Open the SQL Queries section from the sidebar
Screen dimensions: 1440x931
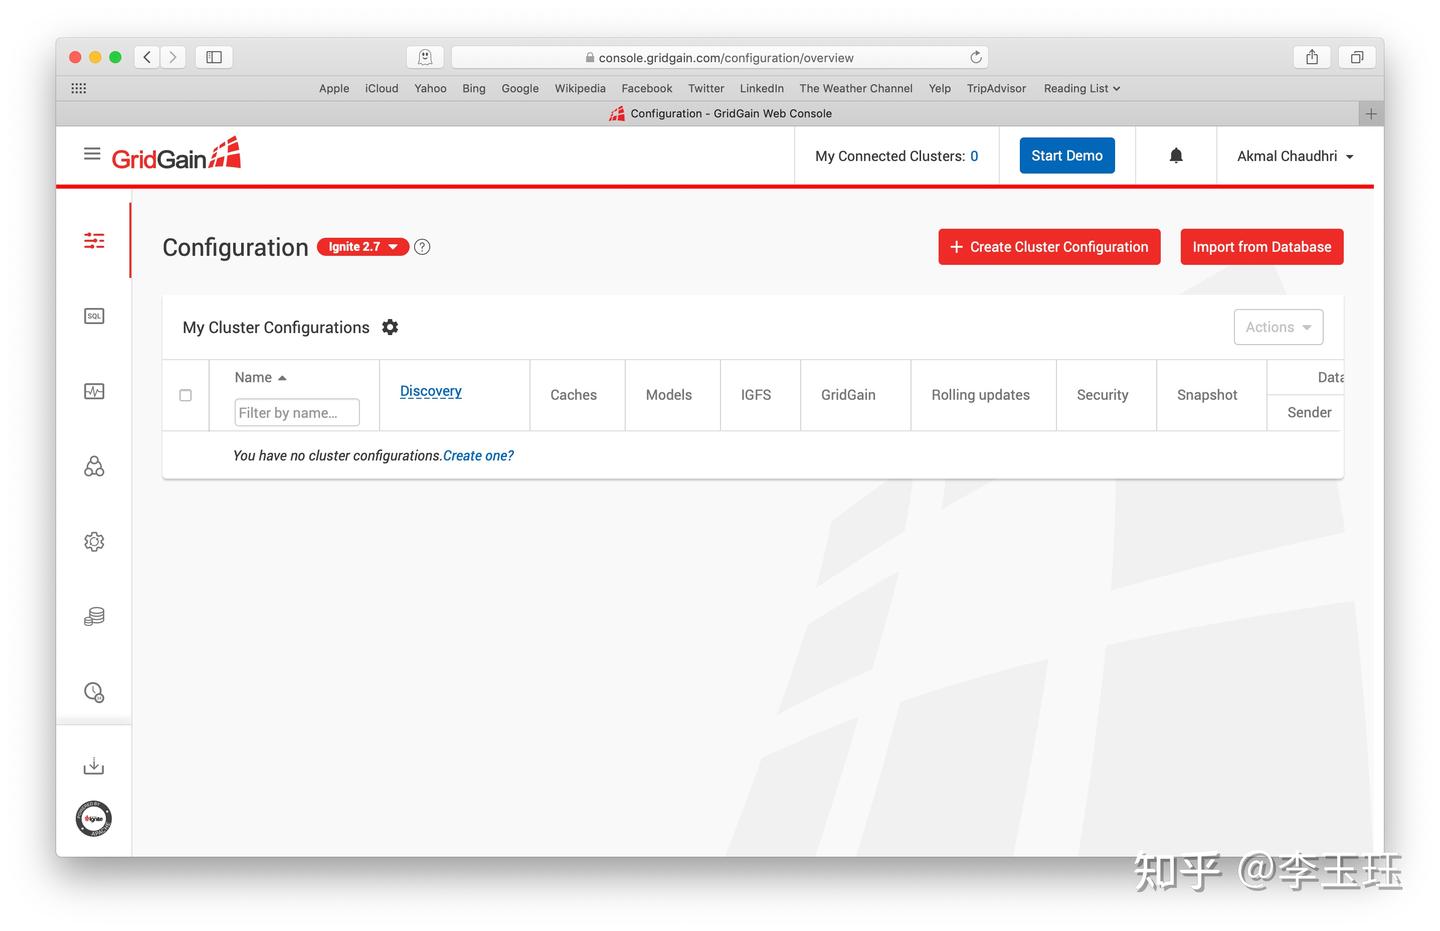pyautogui.click(x=93, y=315)
